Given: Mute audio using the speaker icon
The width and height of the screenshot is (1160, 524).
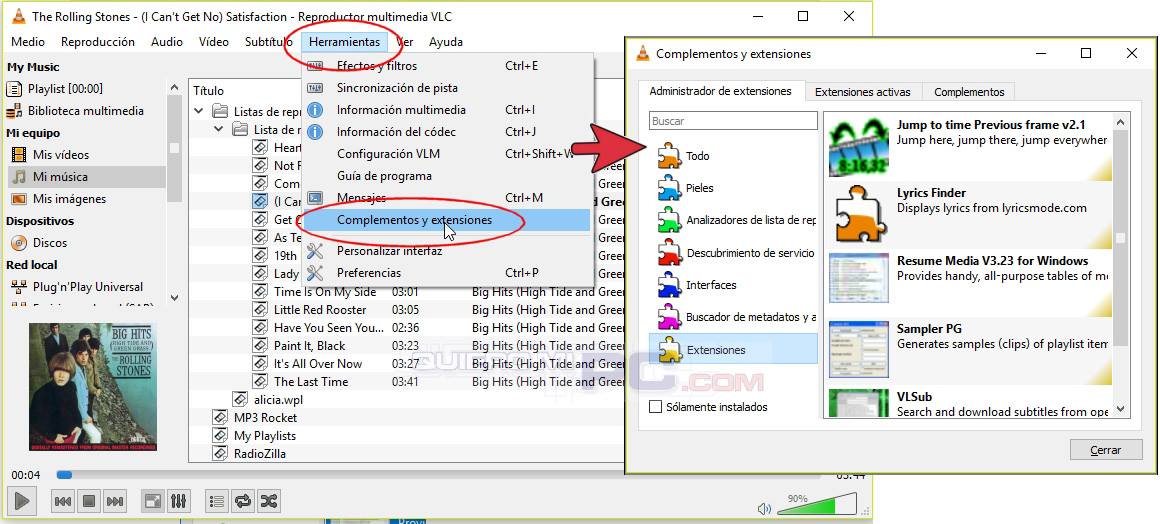Looking at the screenshot, I should click(x=764, y=508).
